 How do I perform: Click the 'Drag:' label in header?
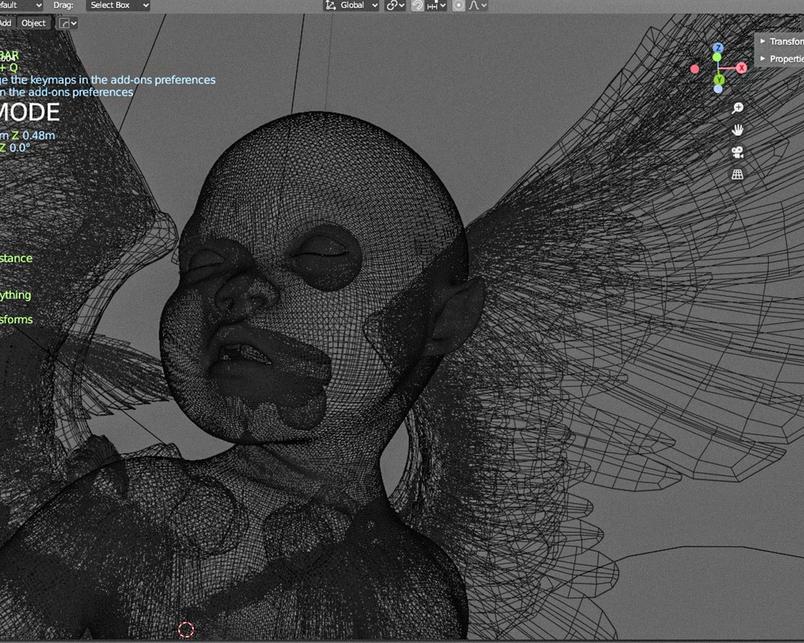coord(64,5)
